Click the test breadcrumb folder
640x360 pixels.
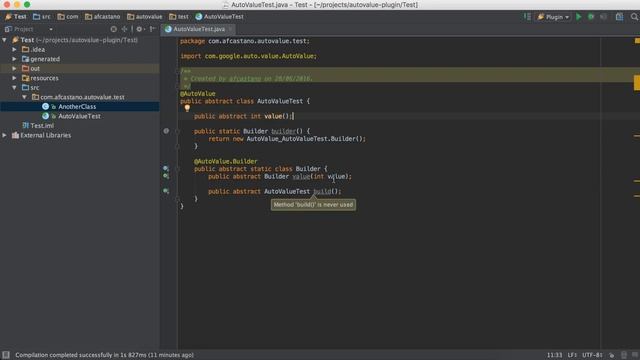click(179, 17)
